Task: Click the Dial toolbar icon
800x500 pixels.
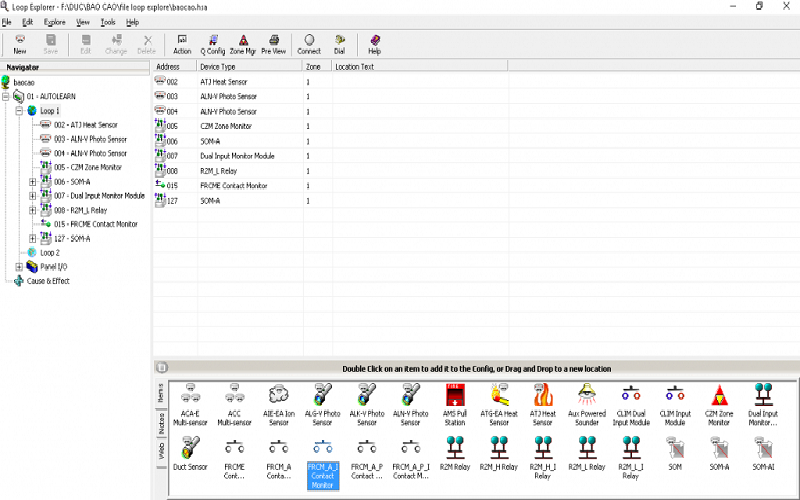Action: [x=339, y=44]
